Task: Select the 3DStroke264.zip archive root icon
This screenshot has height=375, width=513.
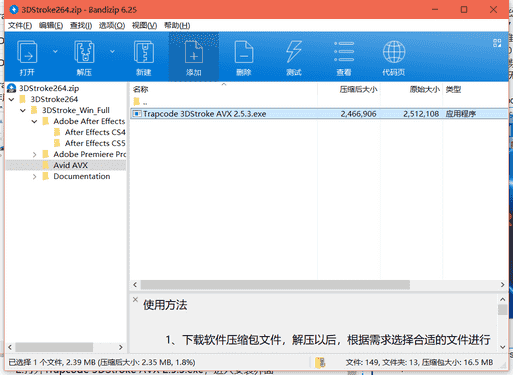Action: [x=12, y=88]
